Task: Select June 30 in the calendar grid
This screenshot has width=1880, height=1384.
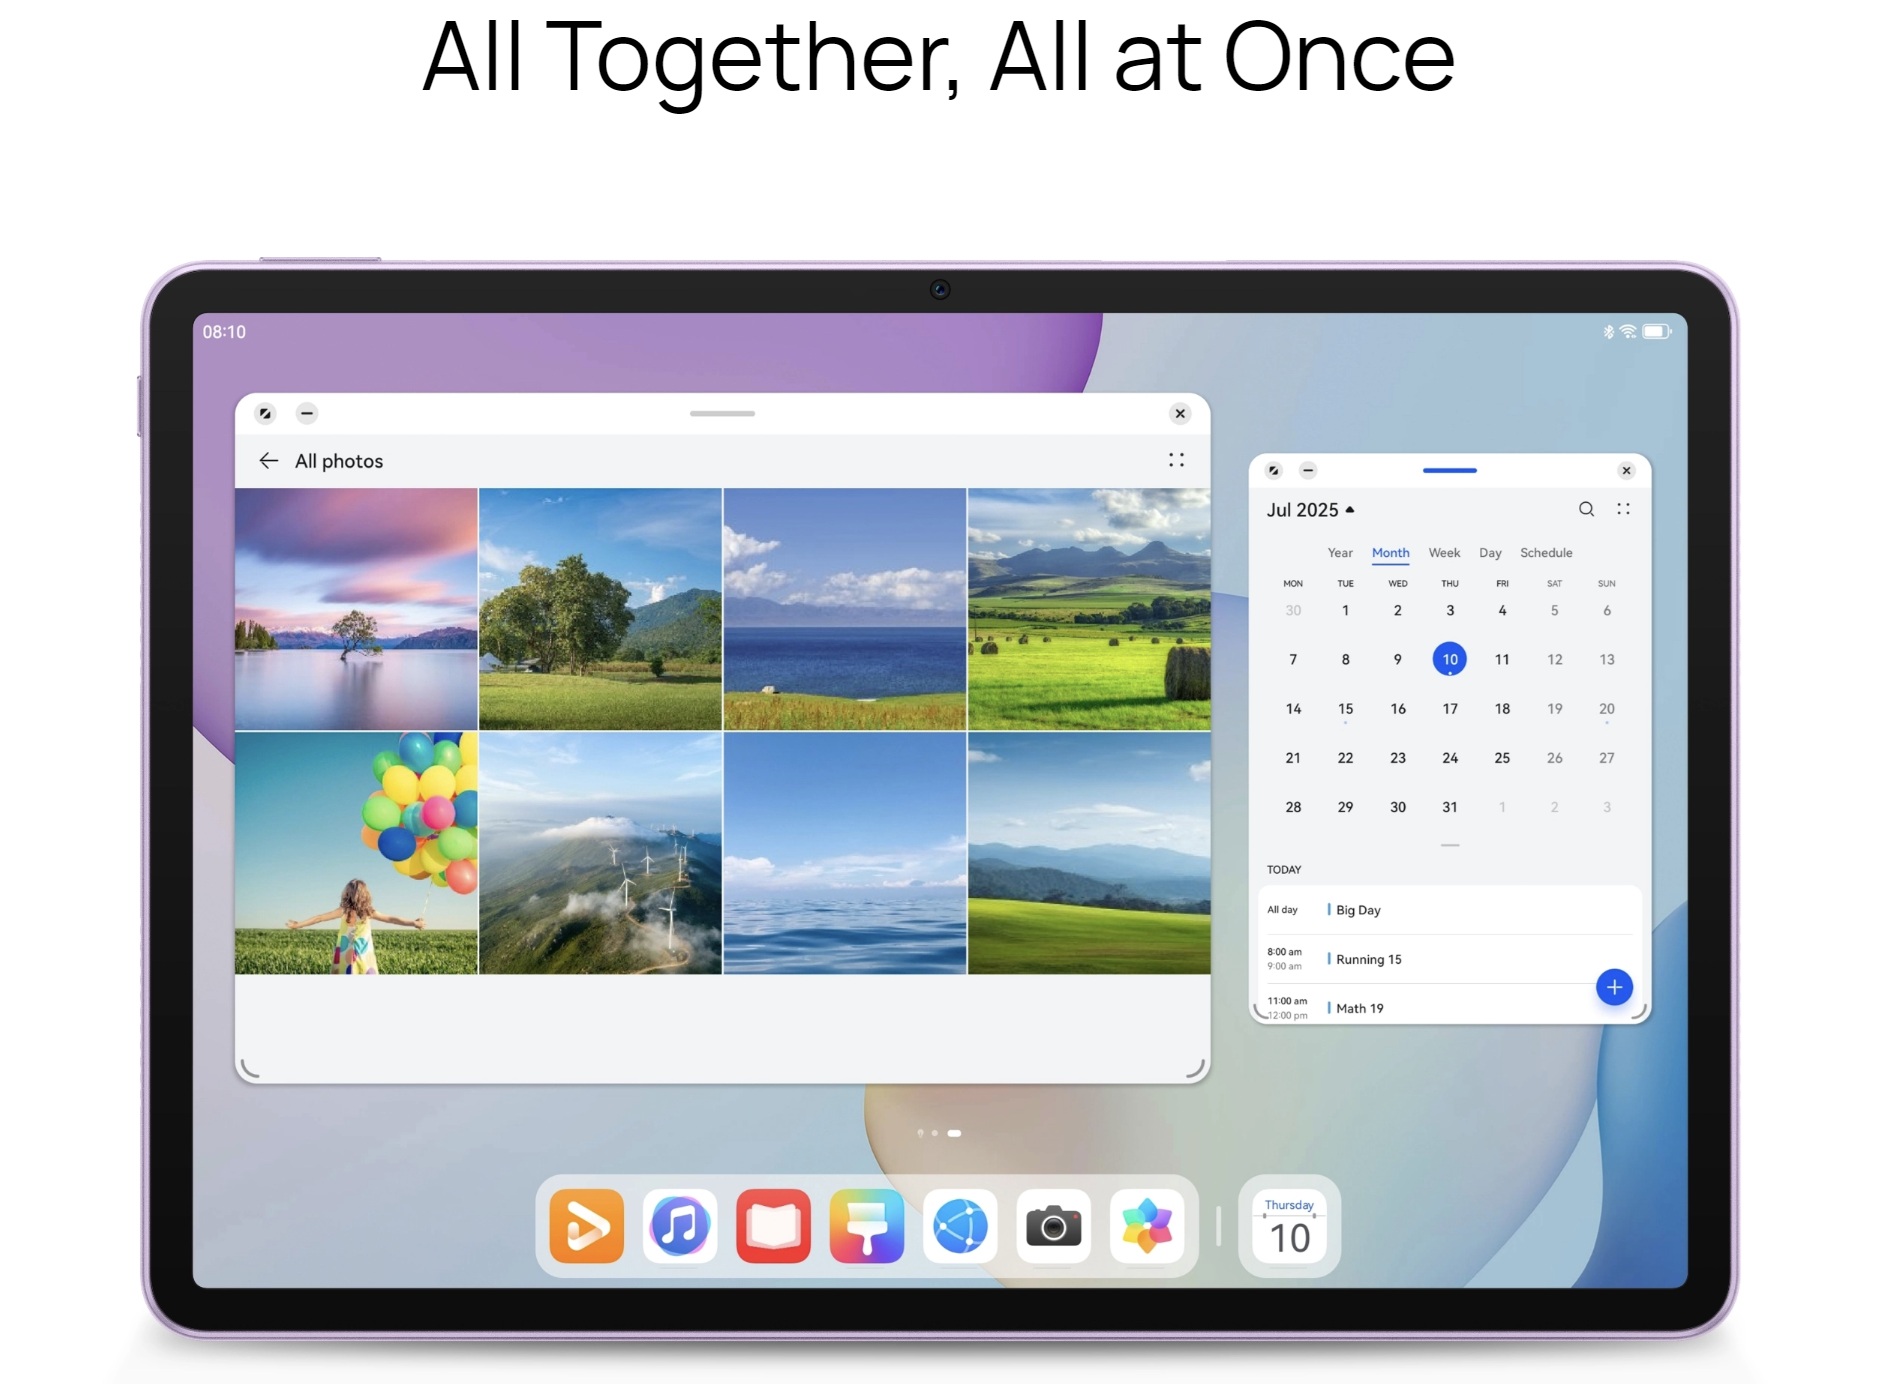Action: pyautogui.click(x=1293, y=611)
